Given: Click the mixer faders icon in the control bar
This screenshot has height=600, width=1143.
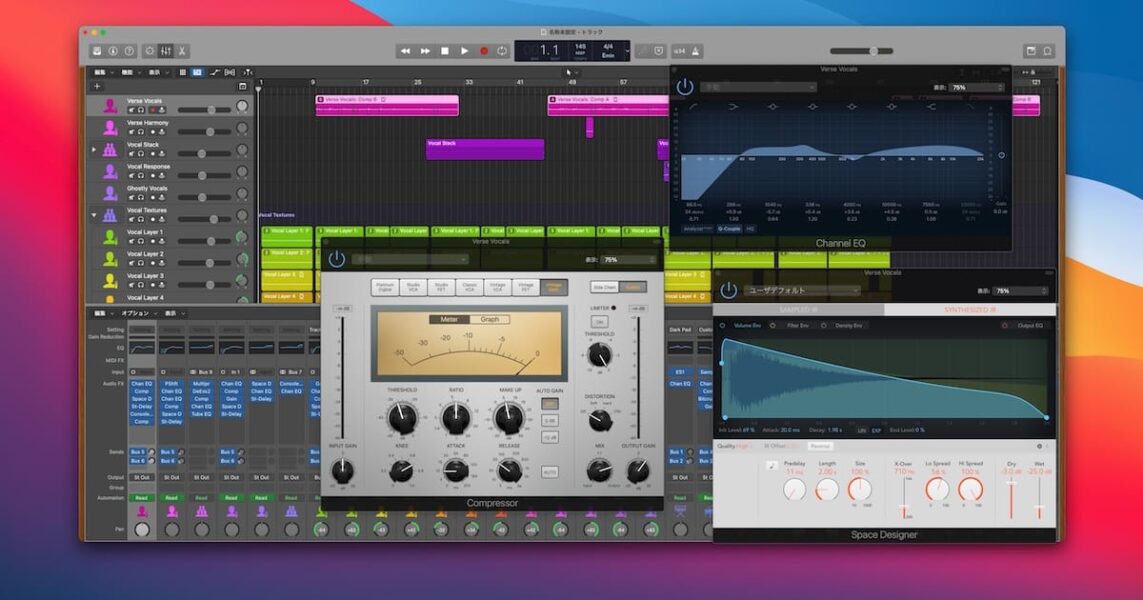Looking at the screenshot, I should pos(167,50).
